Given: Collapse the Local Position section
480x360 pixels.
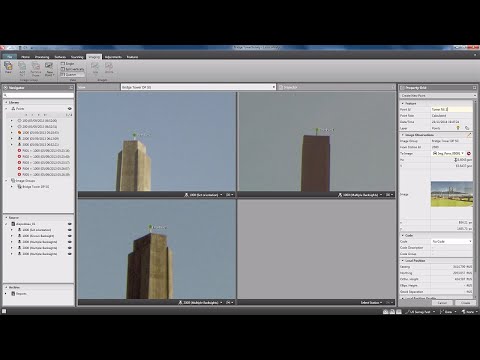Looking at the screenshot, I should (x=402, y=260).
